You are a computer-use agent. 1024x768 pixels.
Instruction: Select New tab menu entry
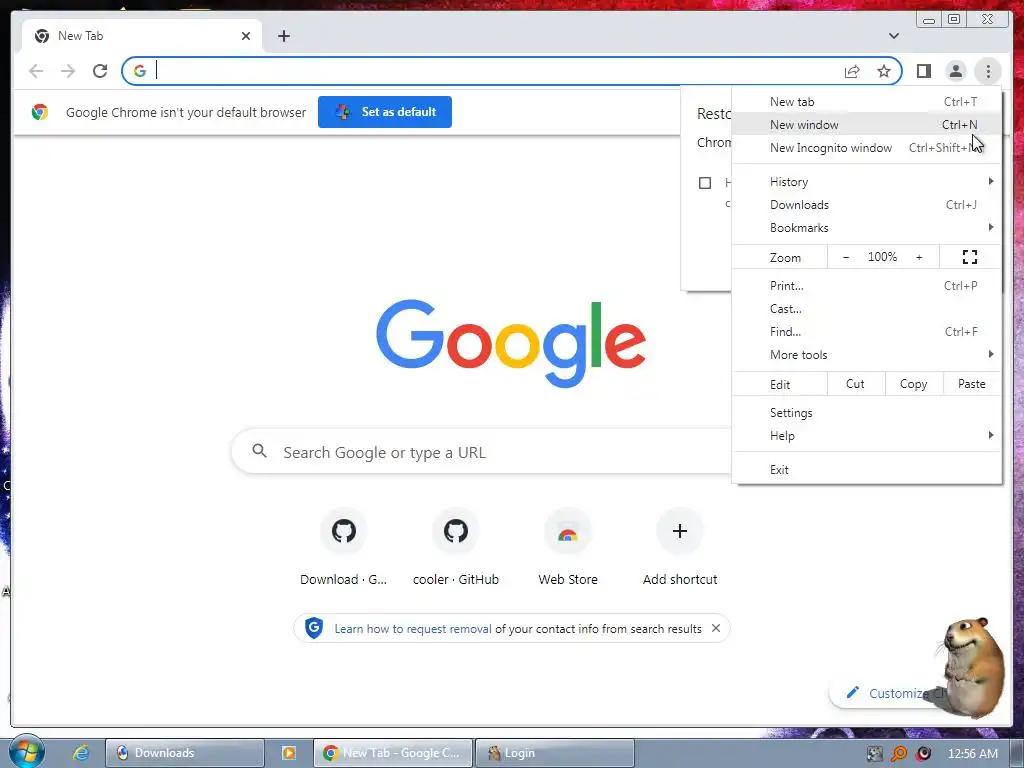pyautogui.click(x=867, y=101)
